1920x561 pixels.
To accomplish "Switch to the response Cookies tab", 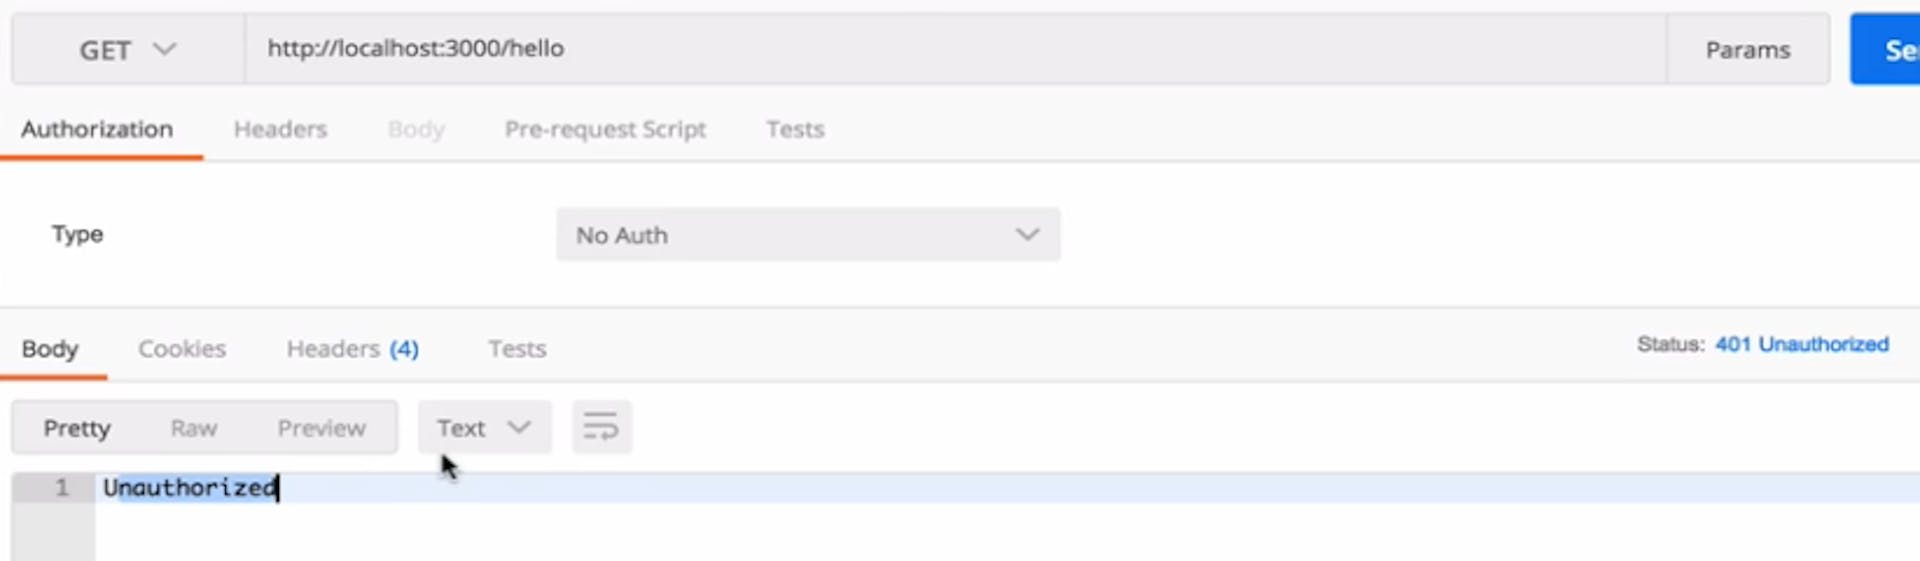I will (182, 349).
